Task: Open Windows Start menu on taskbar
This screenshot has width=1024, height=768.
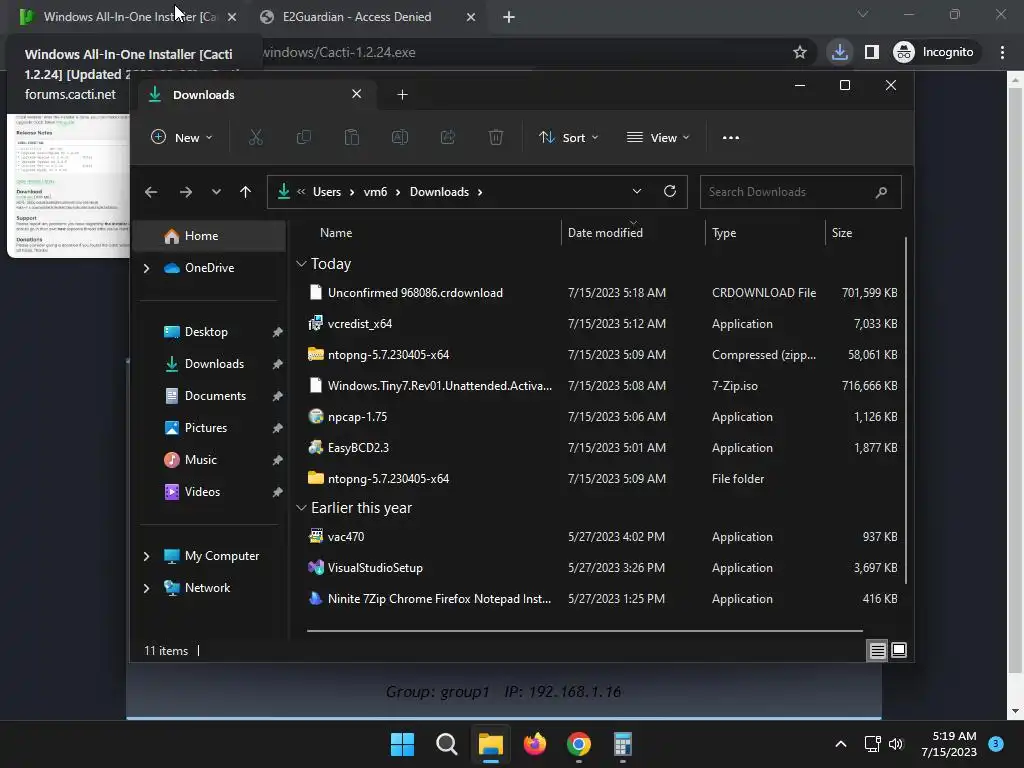Action: (x=402, y=744)
